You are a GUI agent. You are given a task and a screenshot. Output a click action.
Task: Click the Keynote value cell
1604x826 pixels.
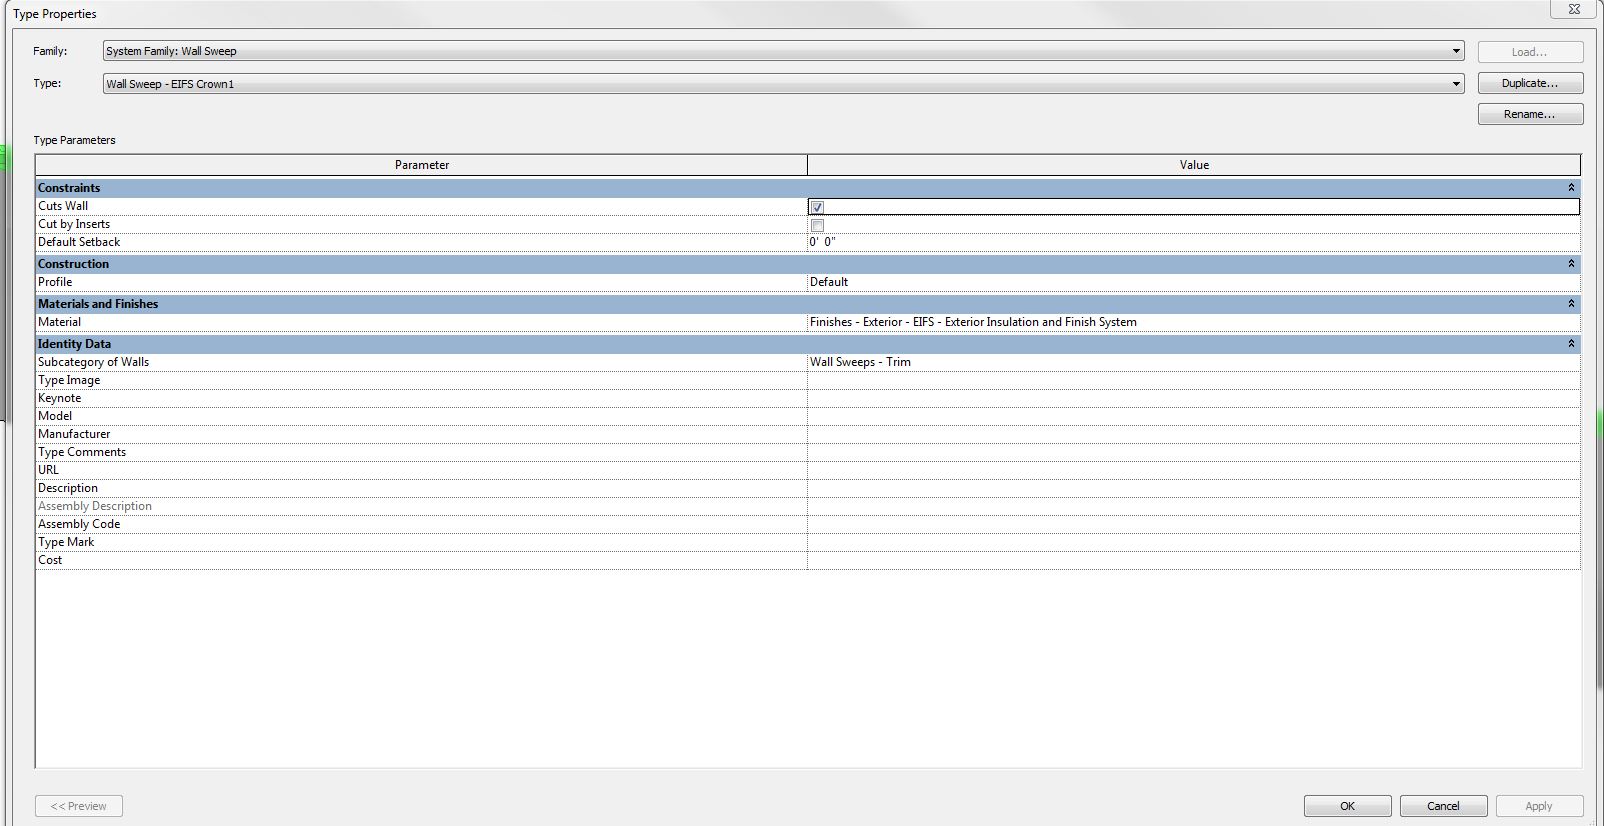[1194, 398]
